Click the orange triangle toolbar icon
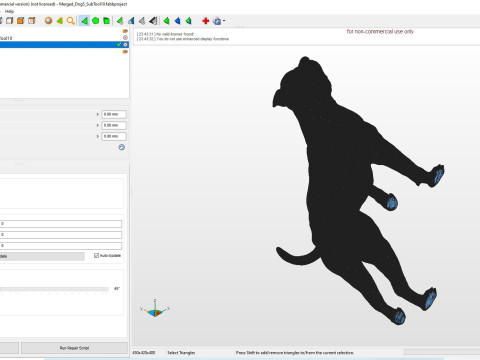This screenshot has height=360, width=480. point(60,21)
